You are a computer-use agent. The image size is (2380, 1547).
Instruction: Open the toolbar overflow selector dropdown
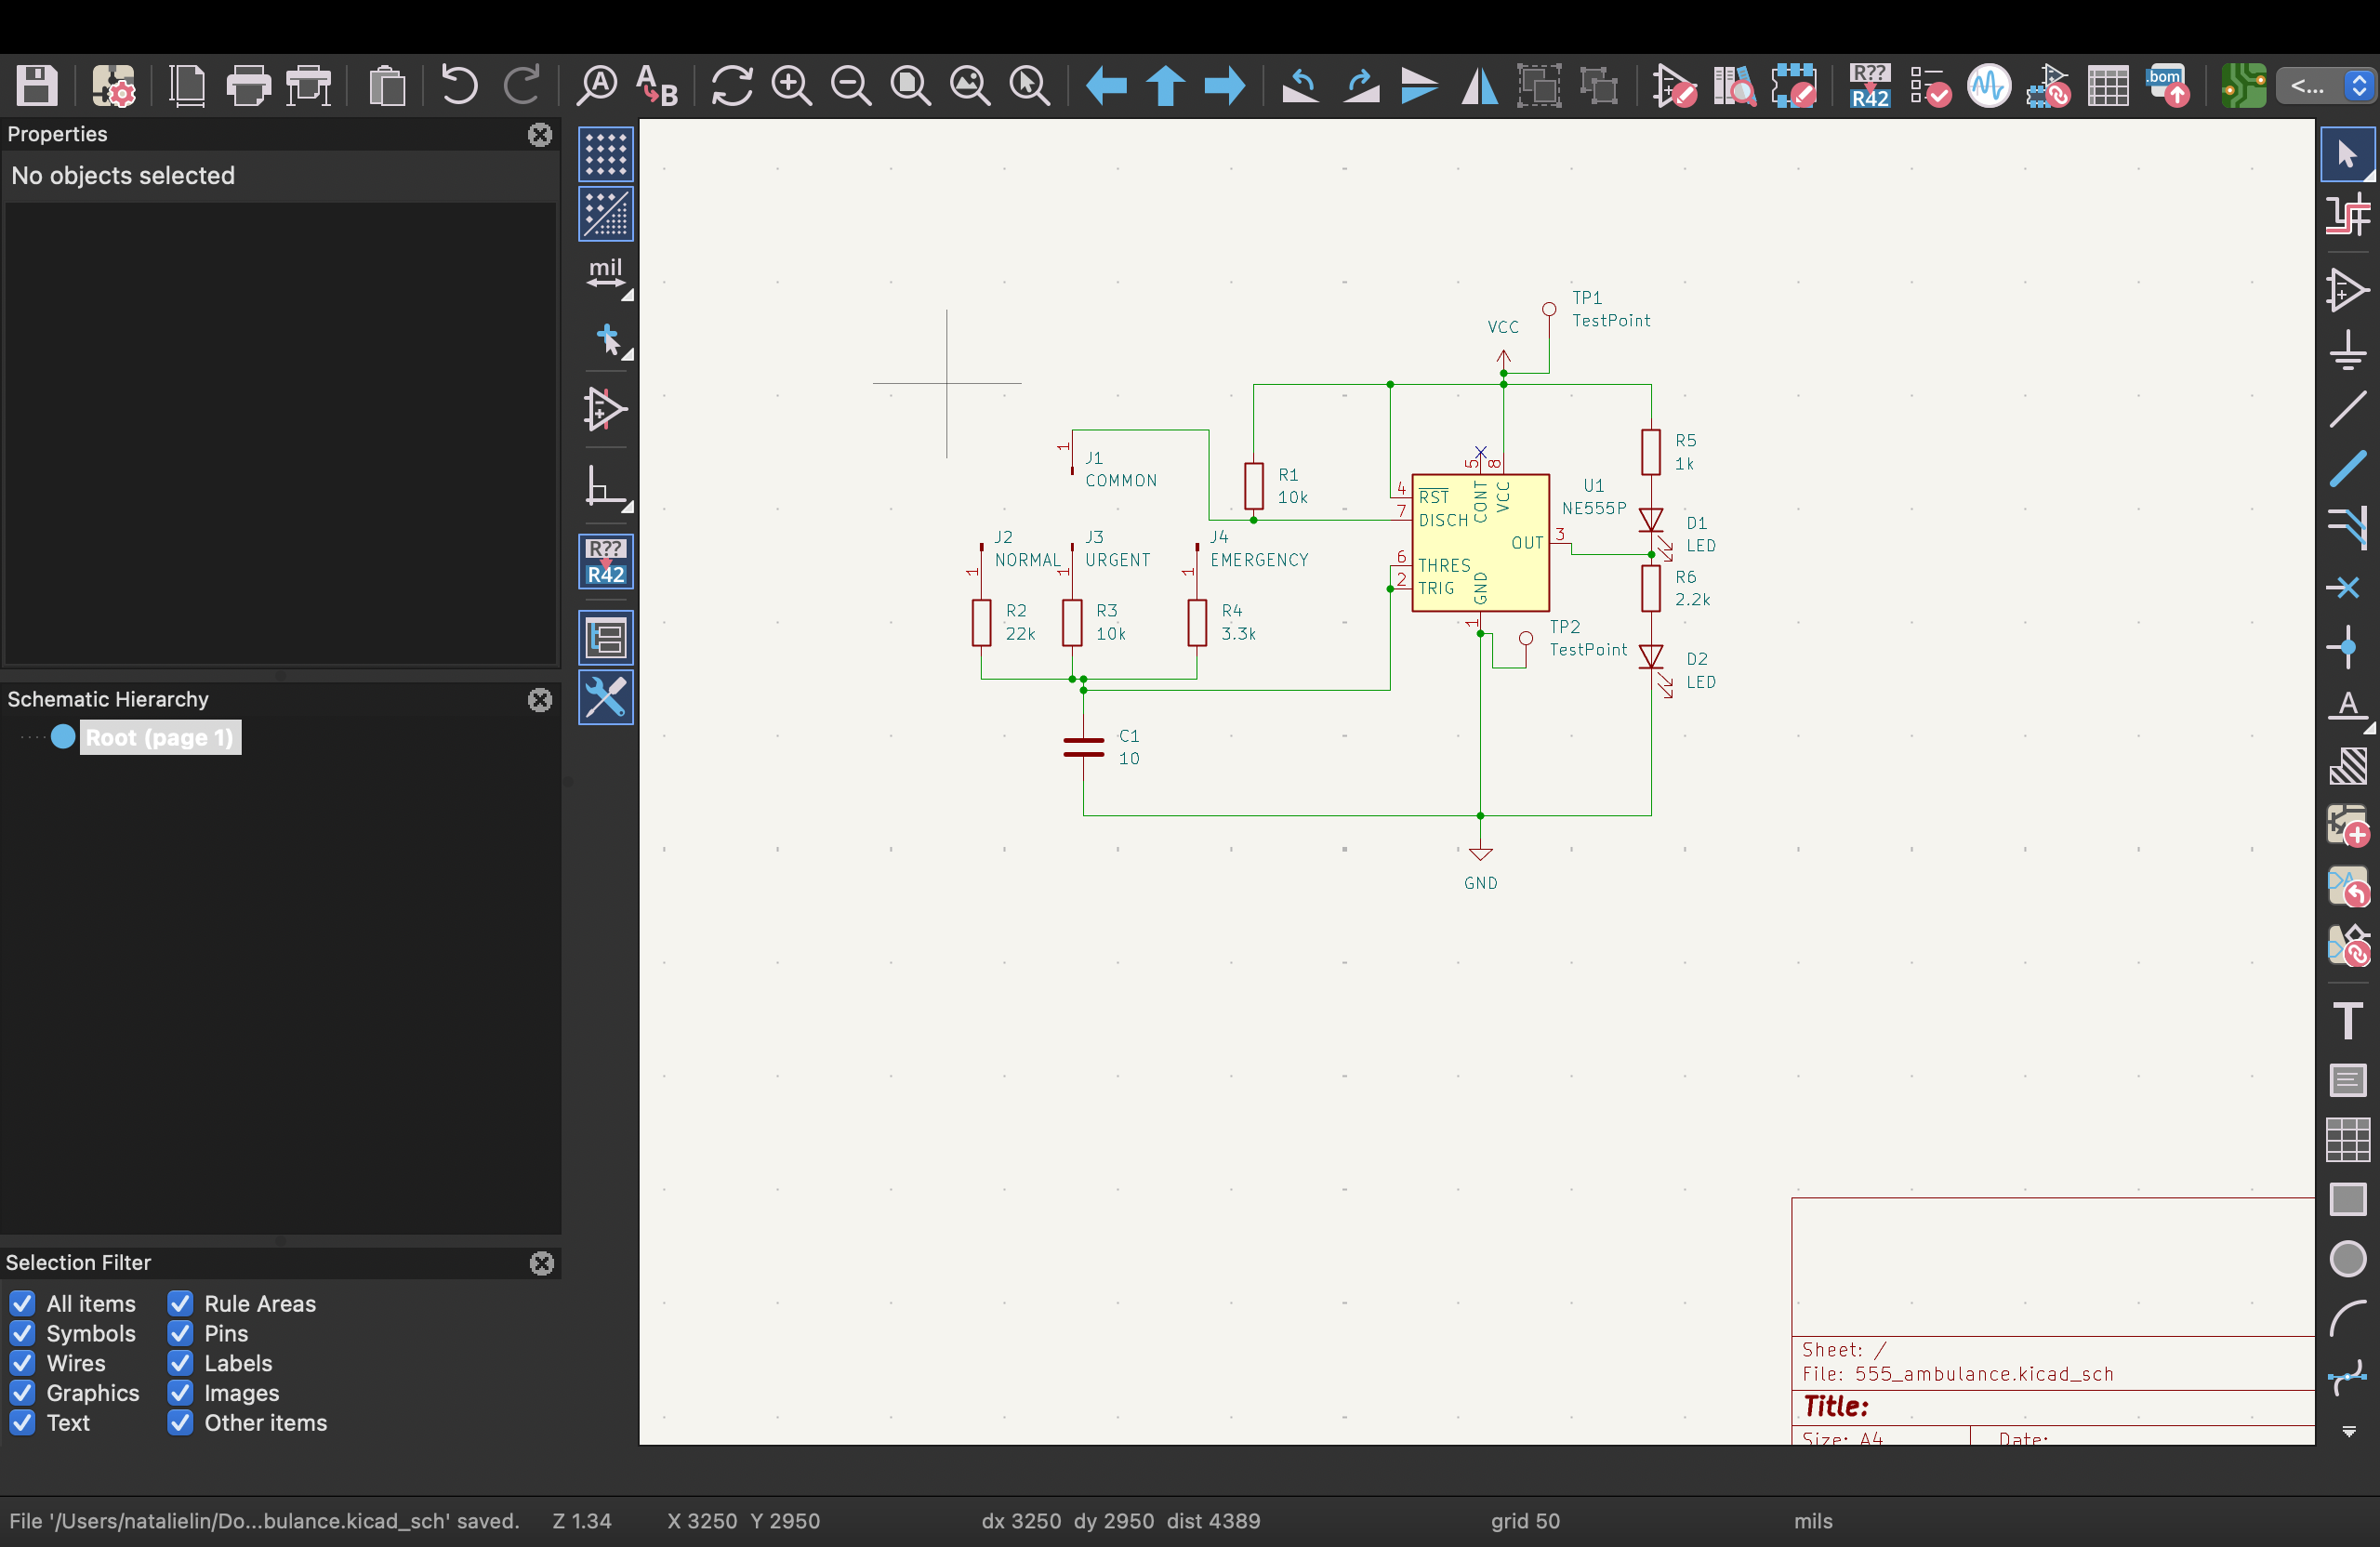coord(2325,86)
